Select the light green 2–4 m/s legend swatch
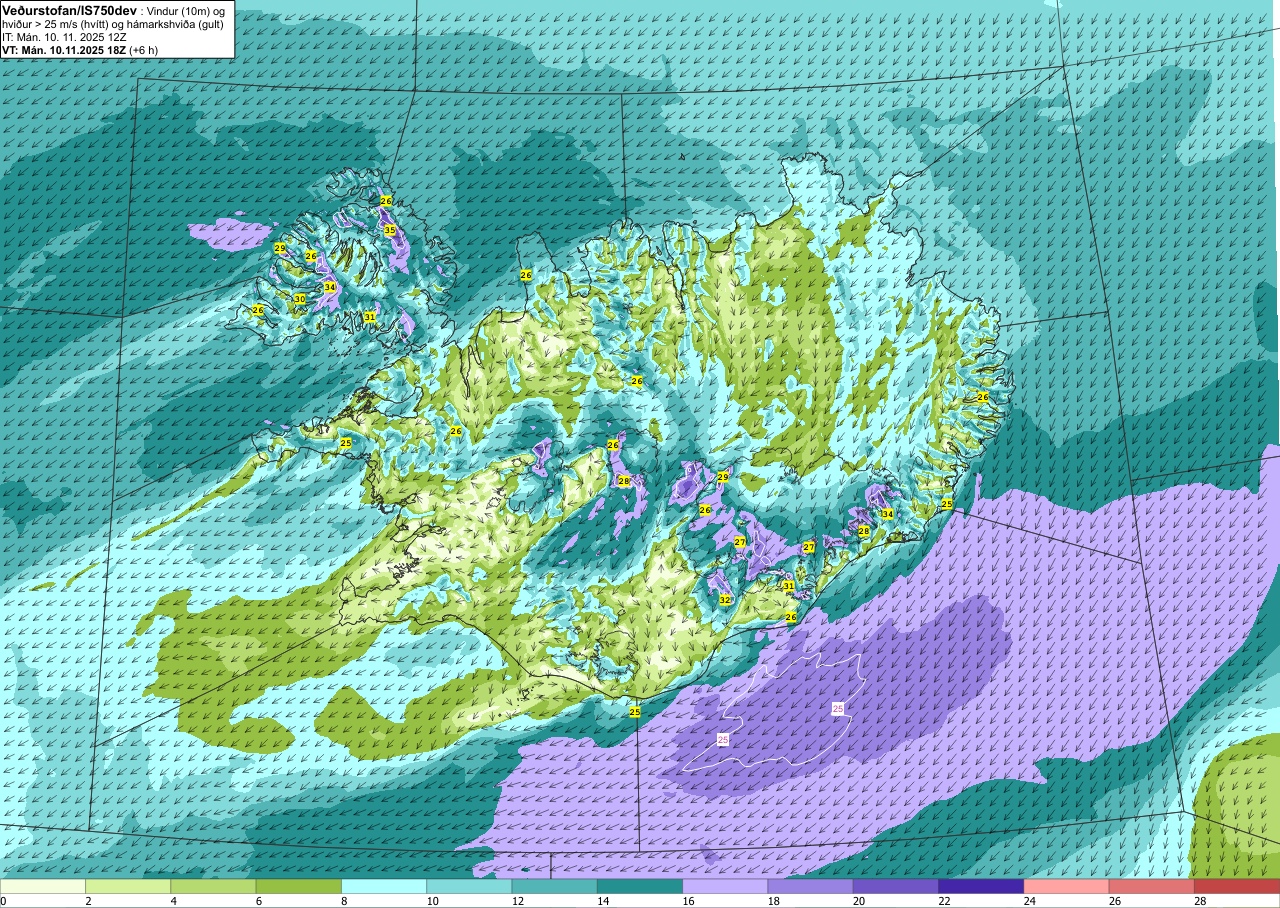The width and height of the screenshot is (1280, 908). 128,886
